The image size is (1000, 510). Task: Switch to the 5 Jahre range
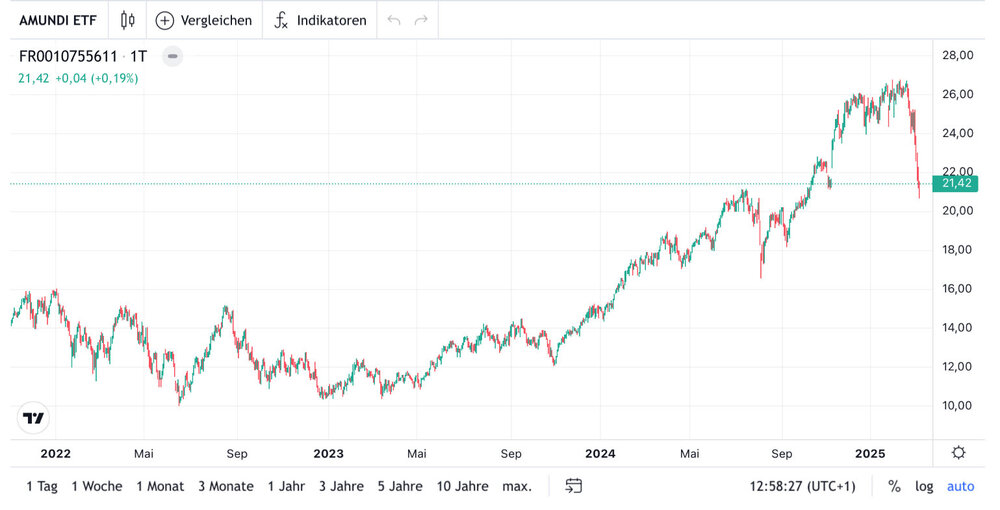pos(400,486)
